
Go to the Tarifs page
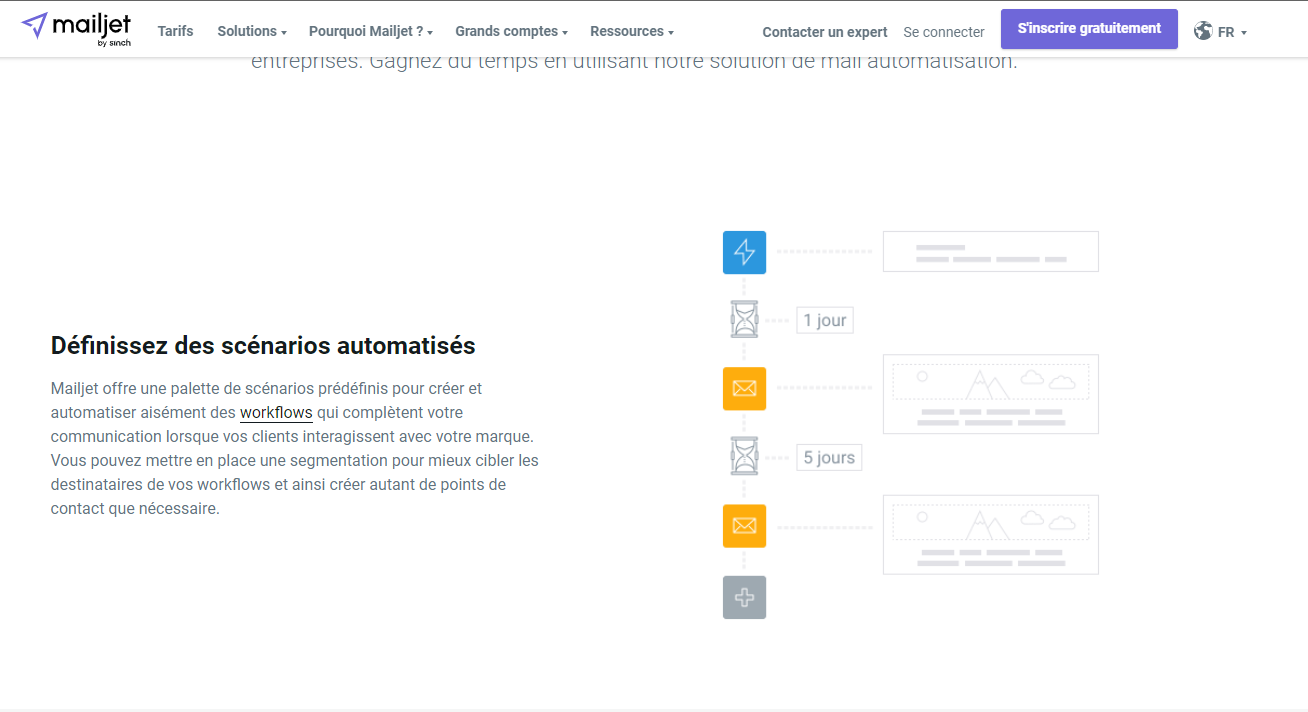tap(175, 31)
